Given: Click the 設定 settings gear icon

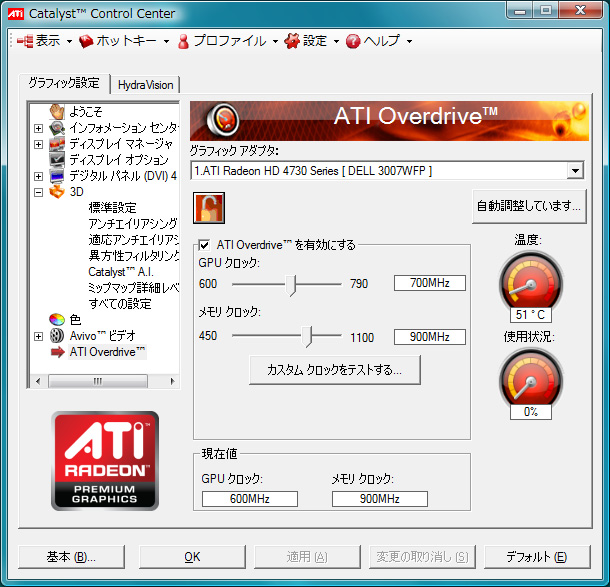Looking at the screenshot, I should click(292, 41).
